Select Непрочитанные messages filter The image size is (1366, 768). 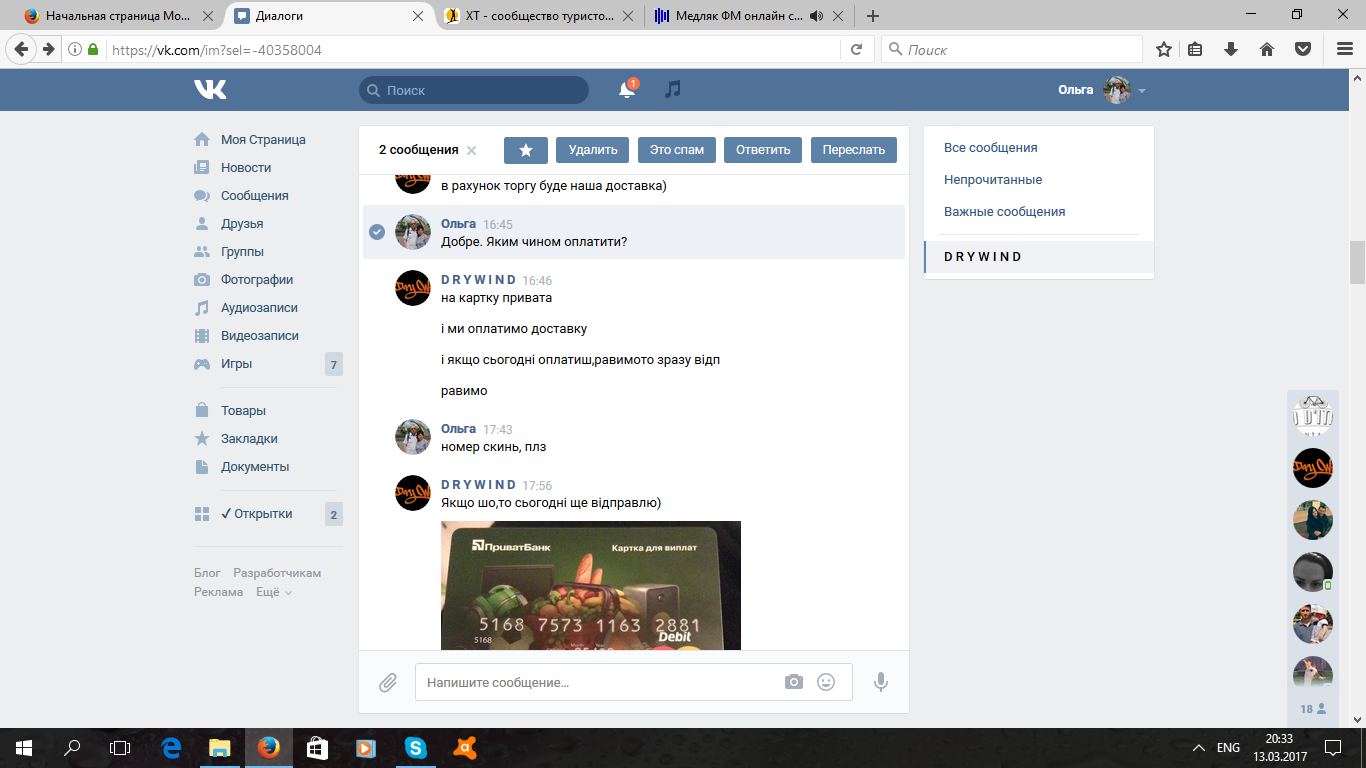pyautogui.click(x=993, y=180)
